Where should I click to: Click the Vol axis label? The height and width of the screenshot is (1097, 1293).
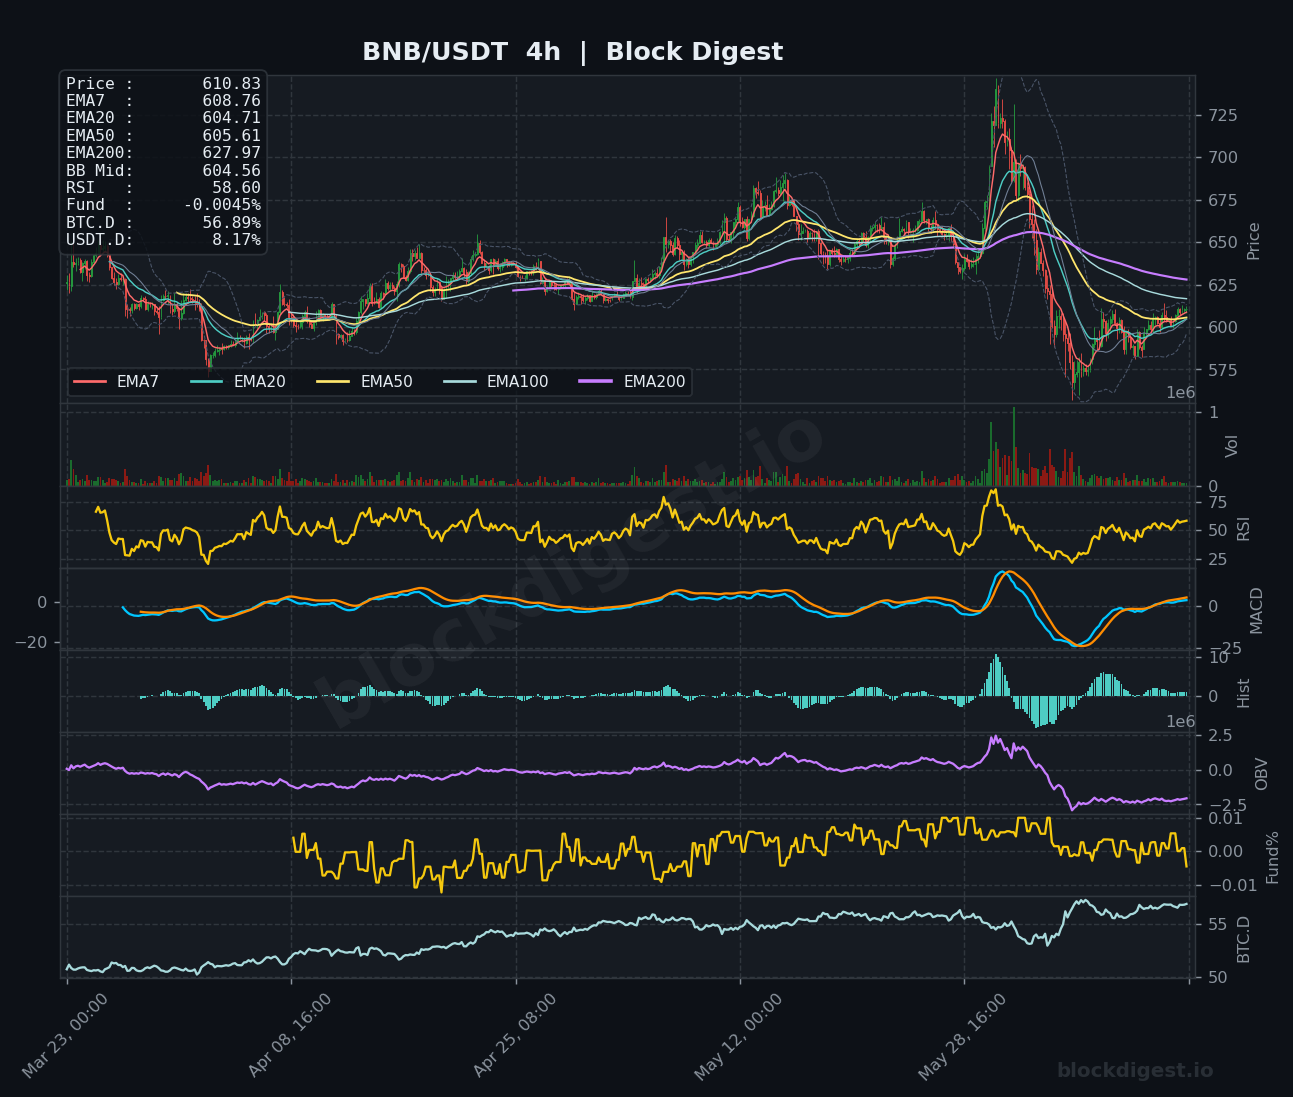(1232, 446)
